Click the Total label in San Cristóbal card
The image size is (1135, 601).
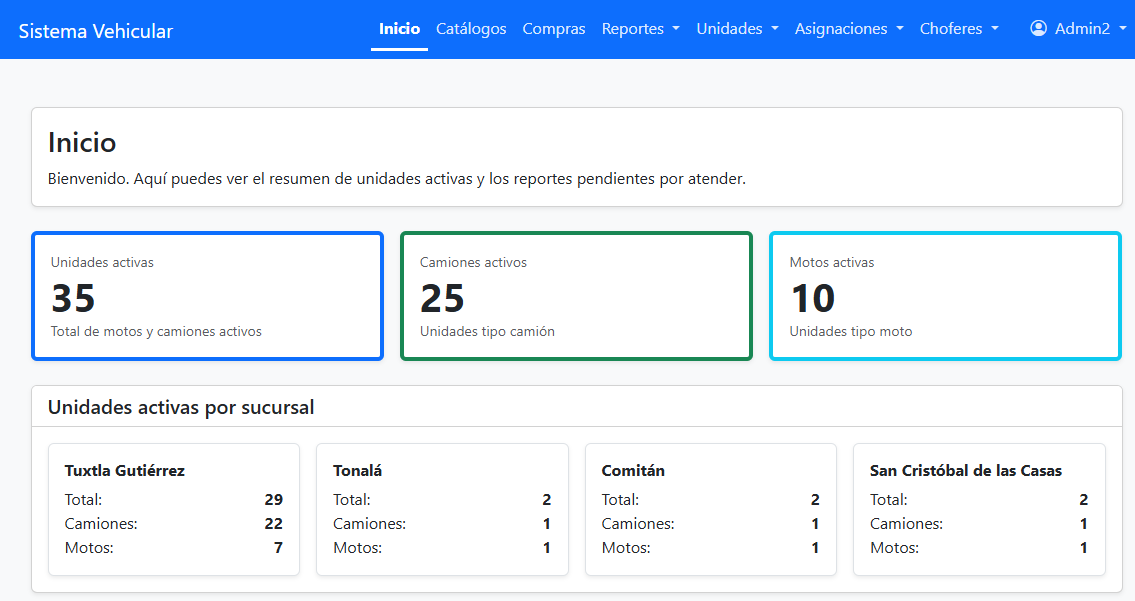pos(889,500)
